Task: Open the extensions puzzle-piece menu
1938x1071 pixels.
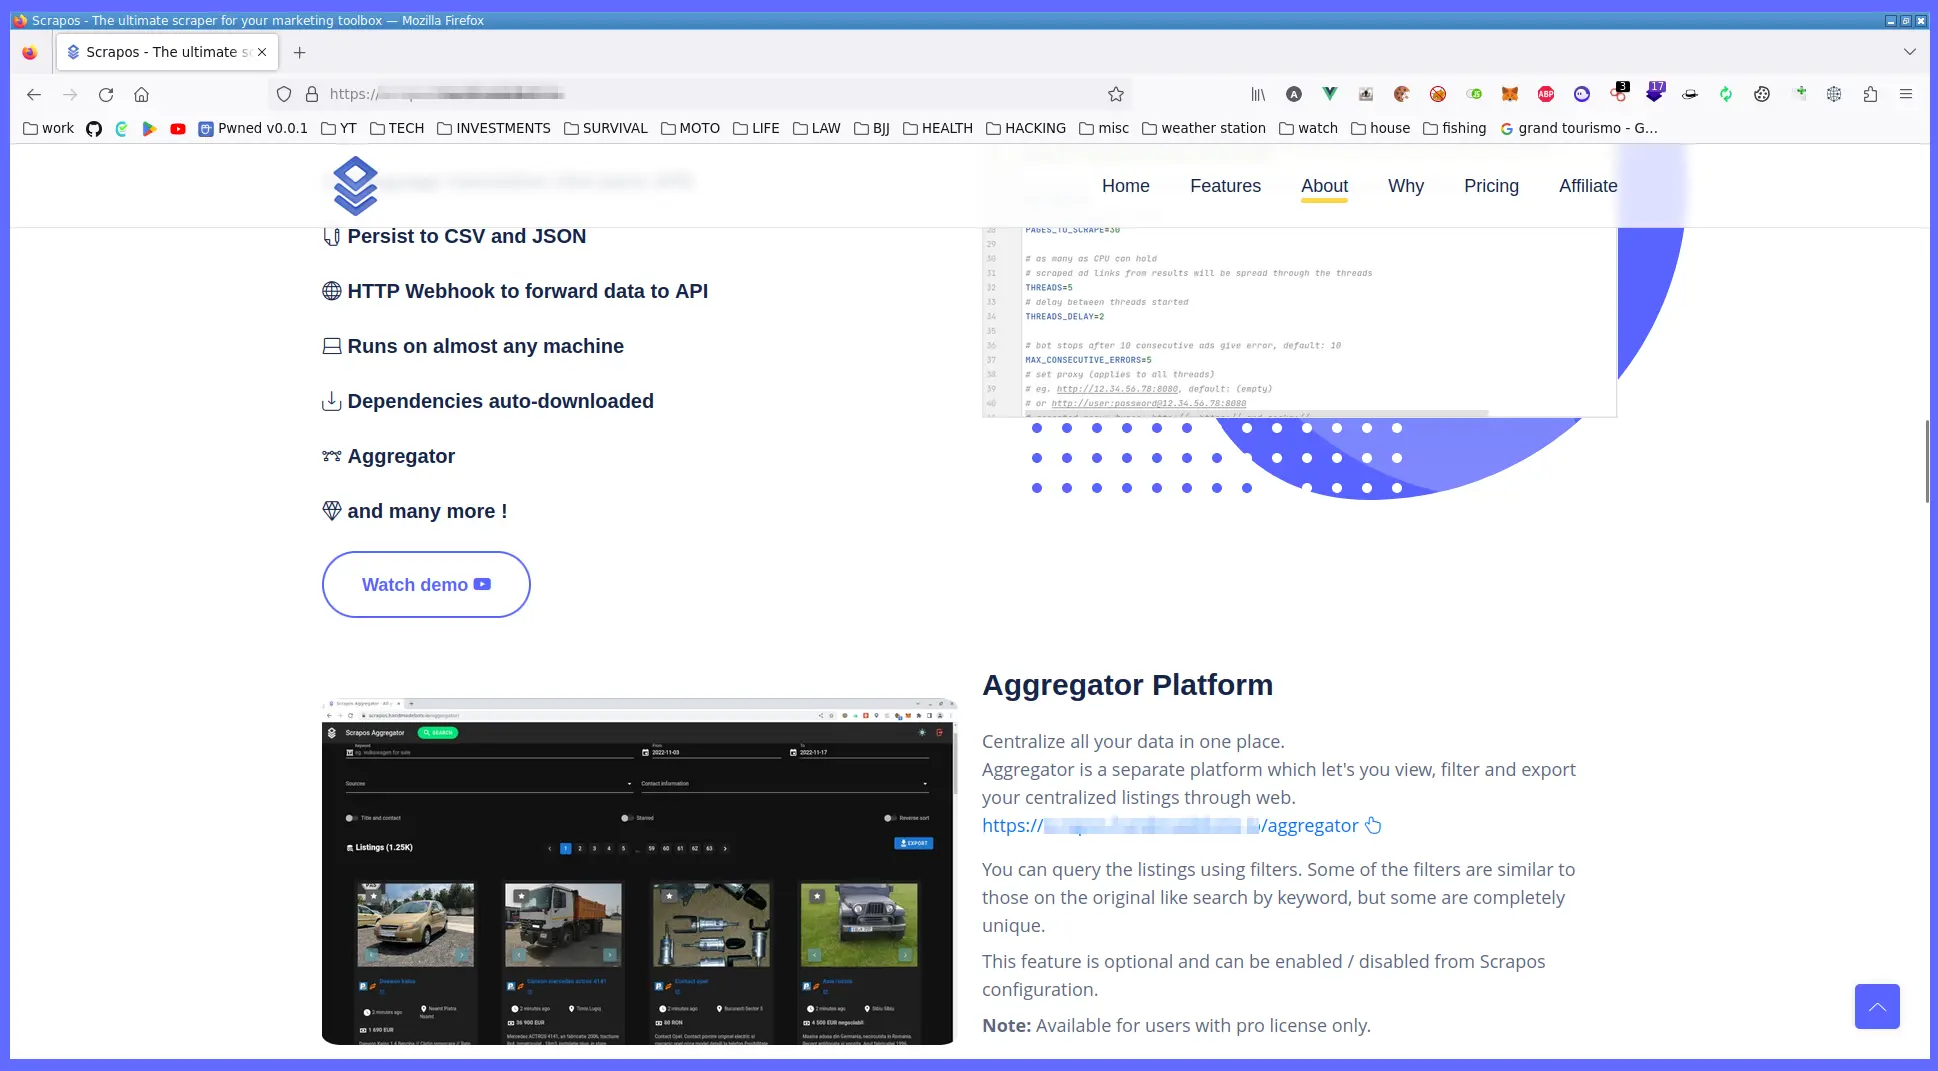Action: 1870,94
